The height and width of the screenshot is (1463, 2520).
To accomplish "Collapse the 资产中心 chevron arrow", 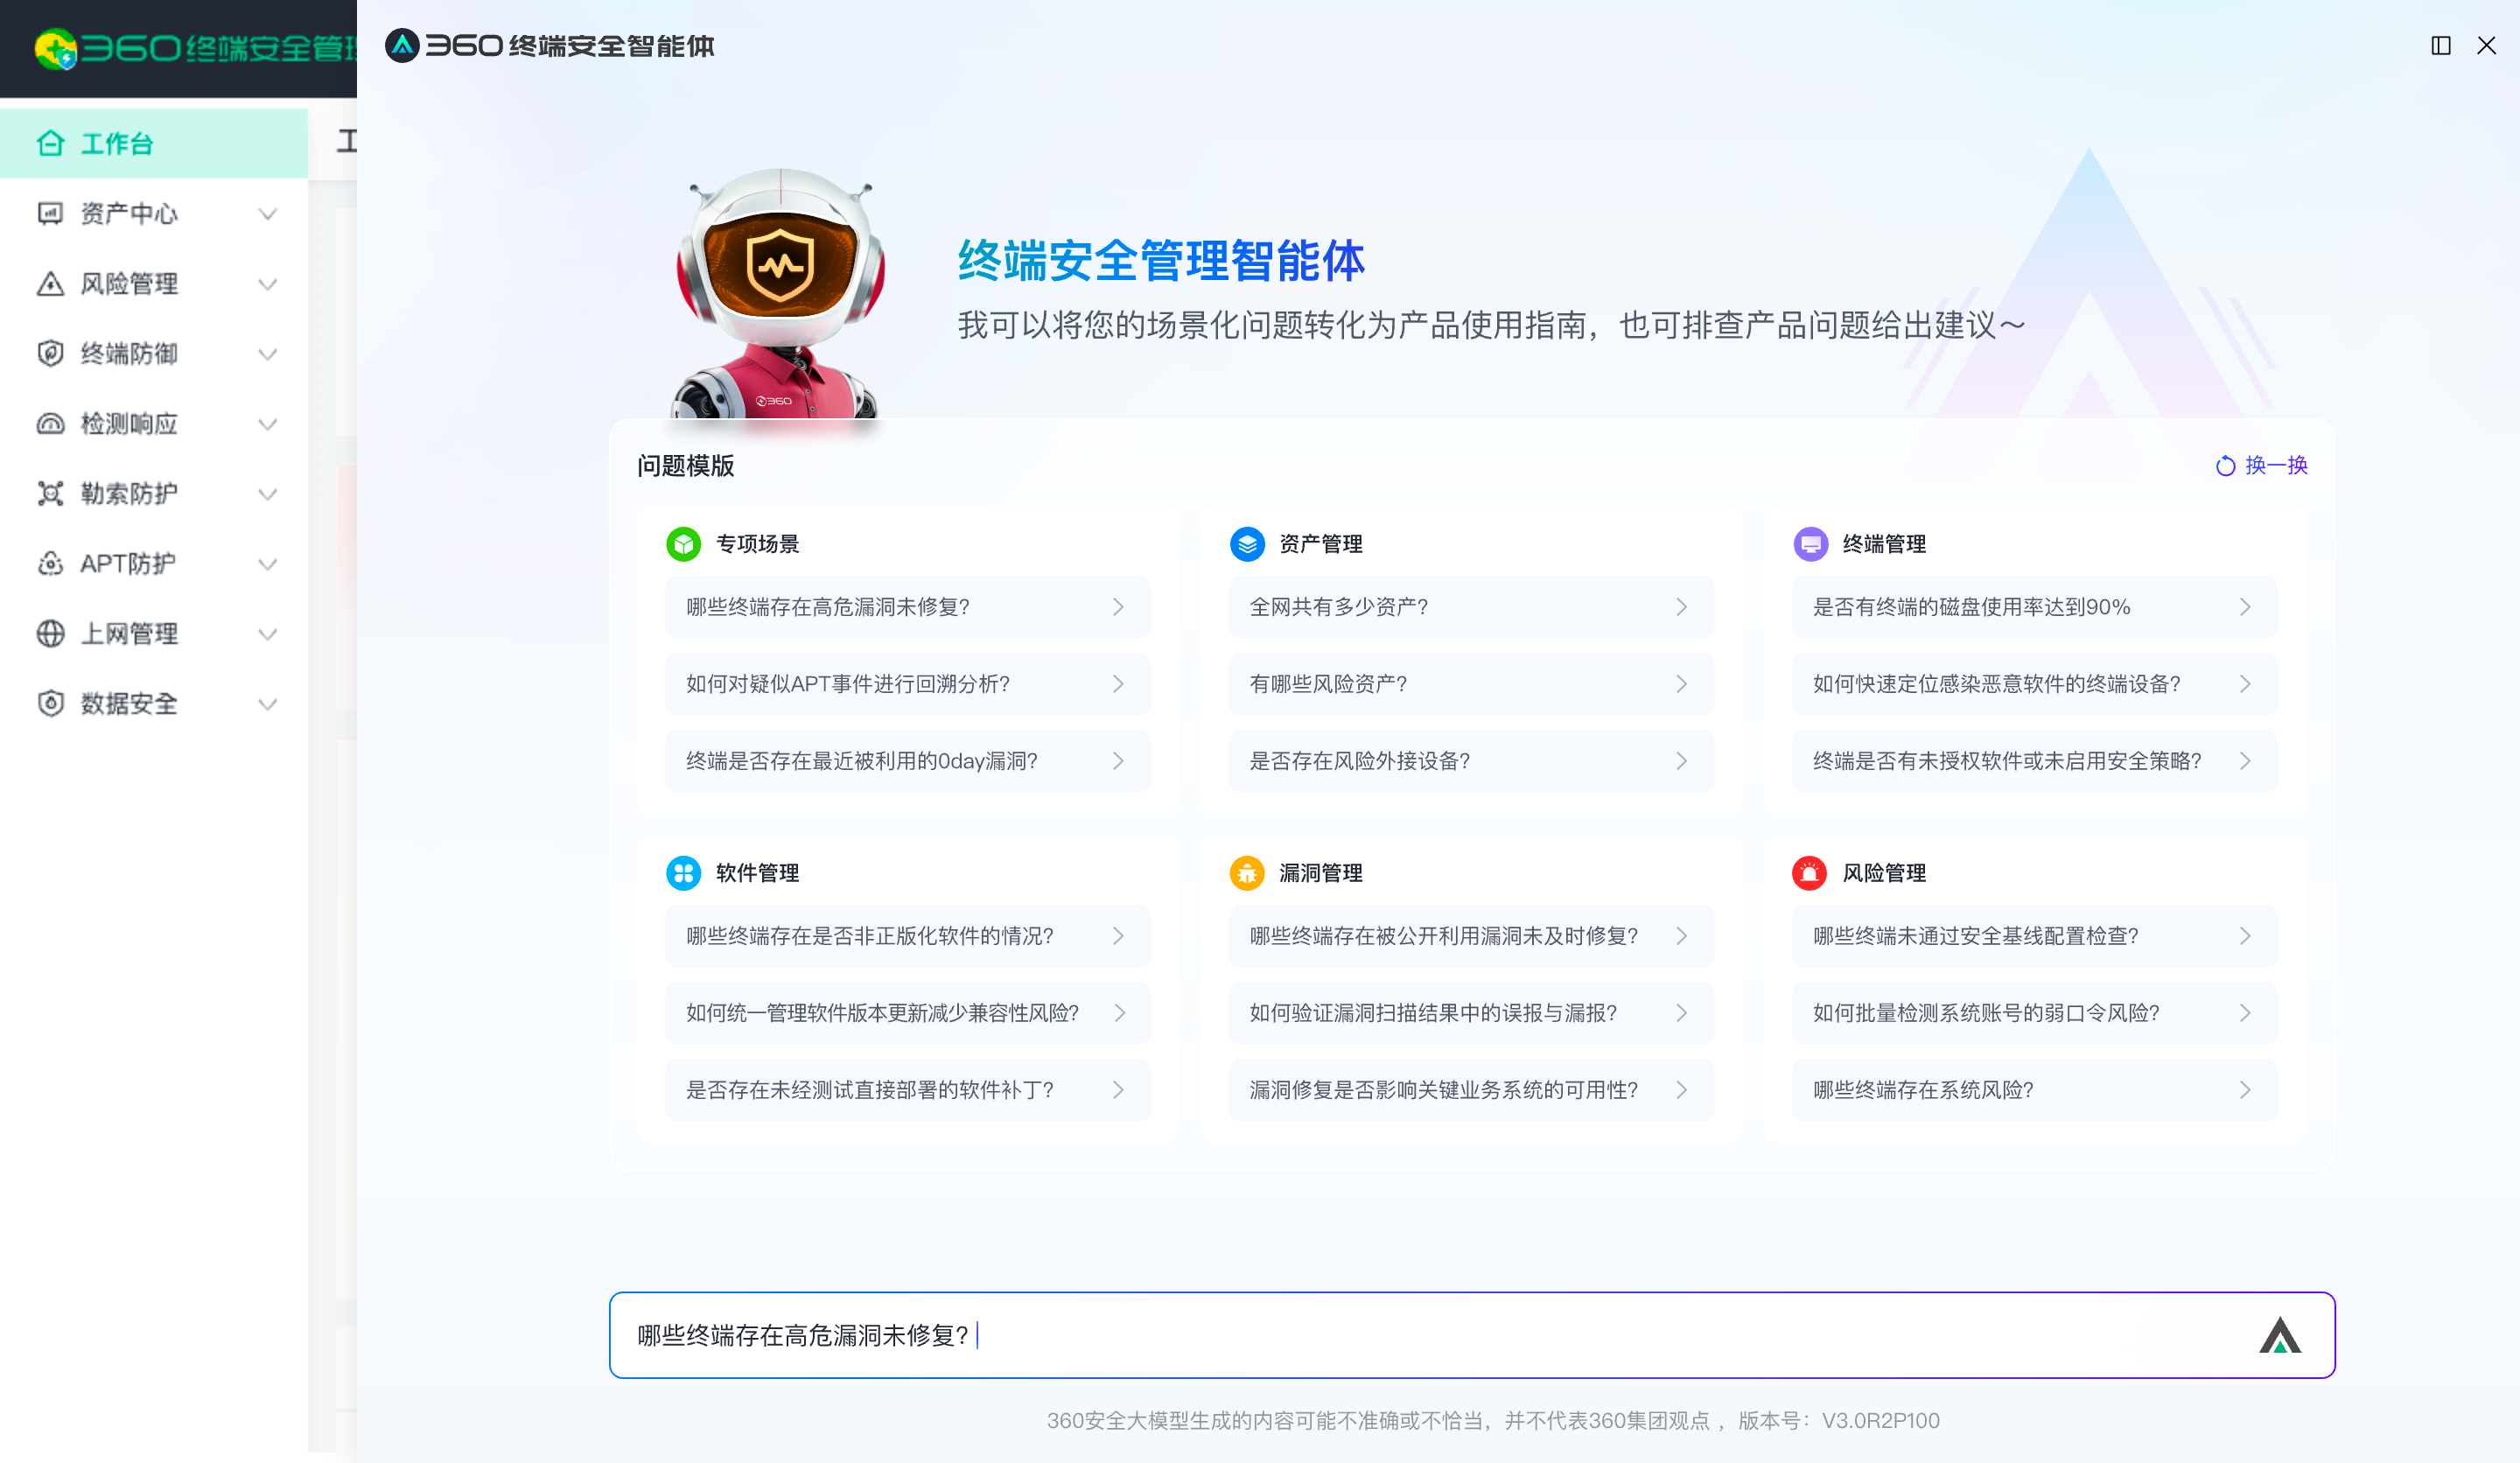I will (267, 213).
